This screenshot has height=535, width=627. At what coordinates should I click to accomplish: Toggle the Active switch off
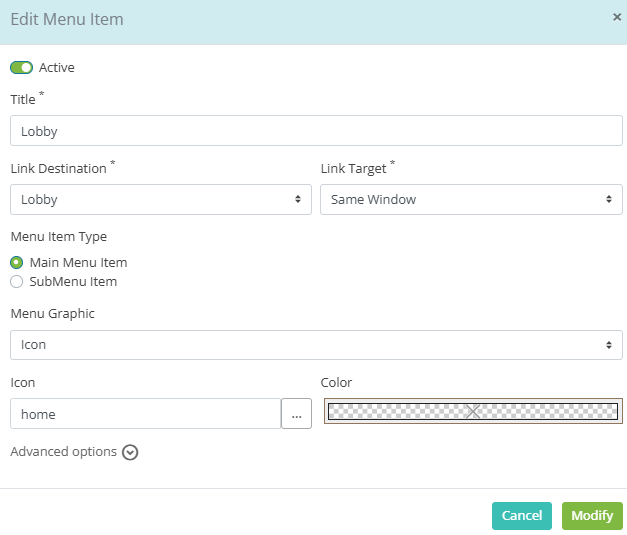[22, 68]
